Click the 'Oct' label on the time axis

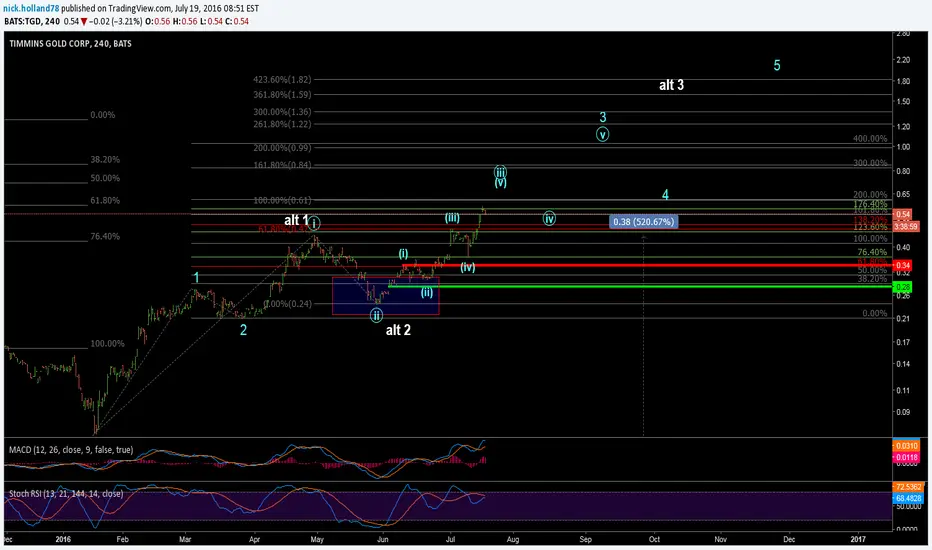(654, 539)
